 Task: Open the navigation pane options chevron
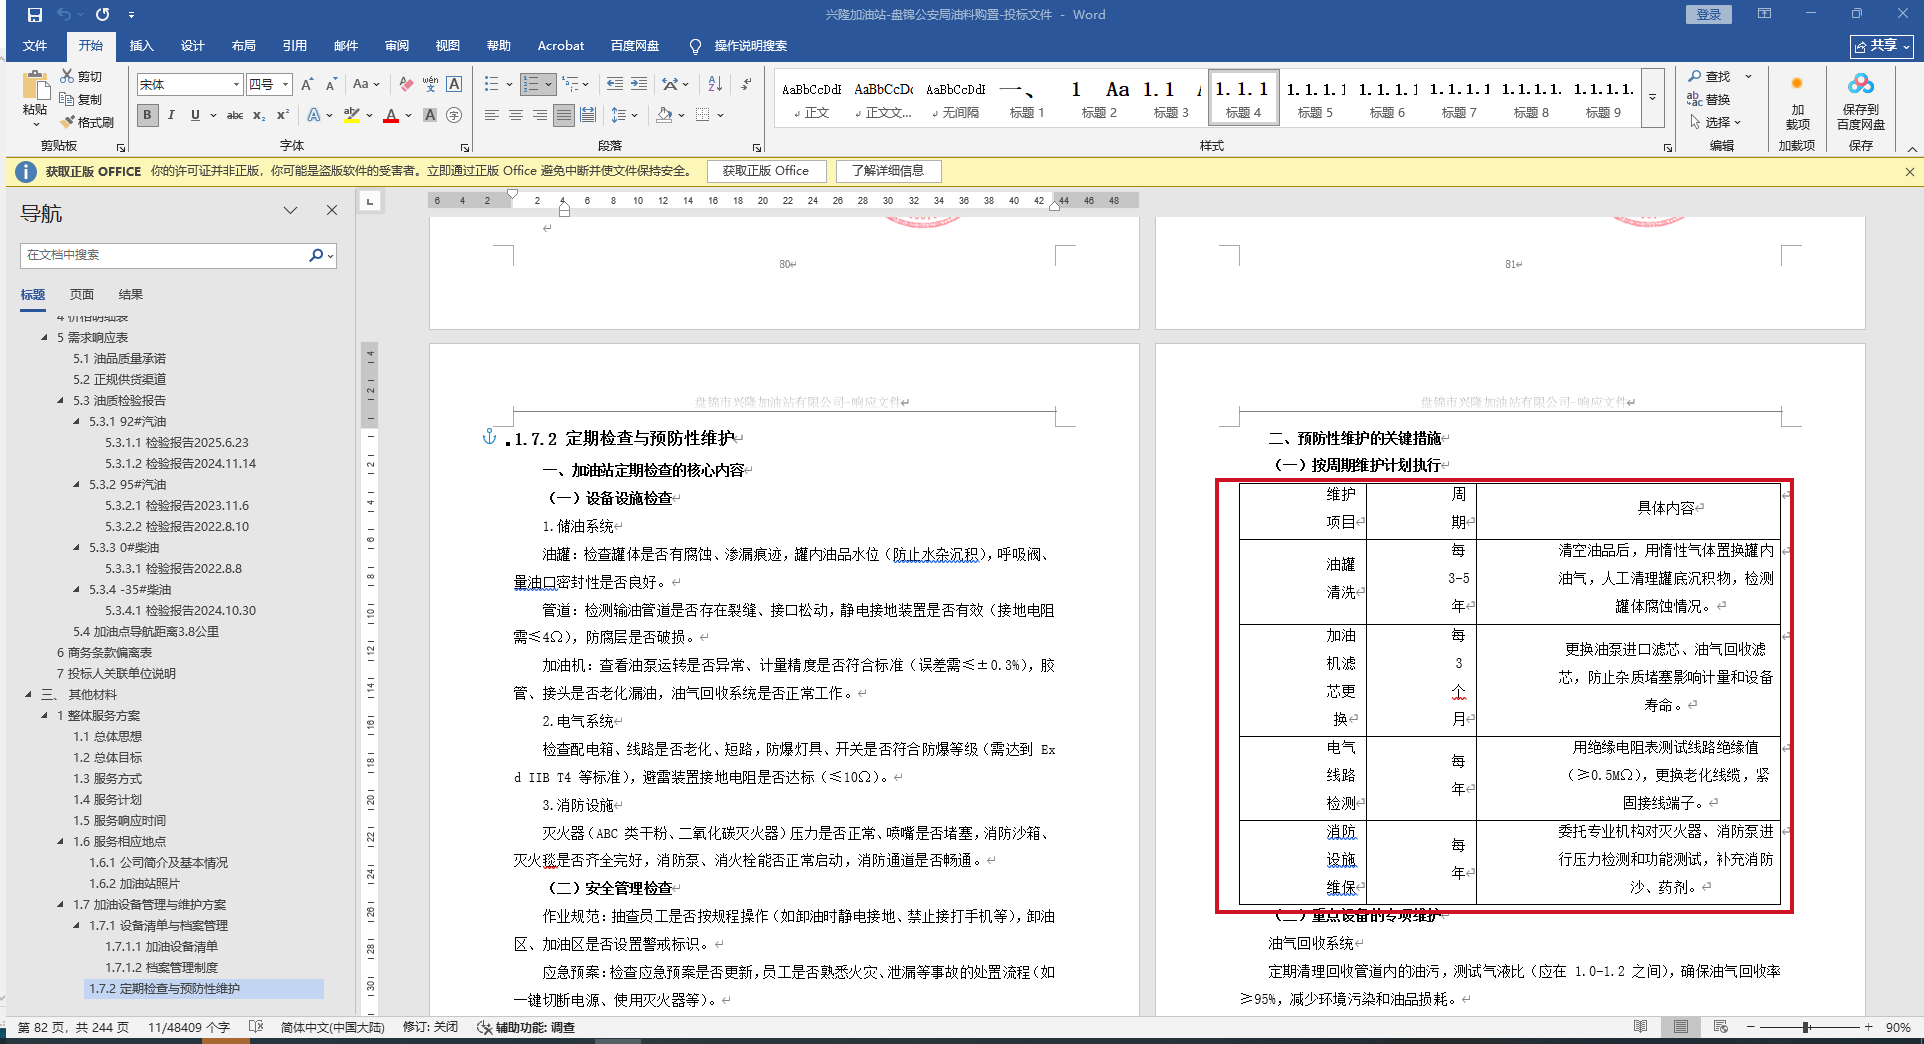290,210
